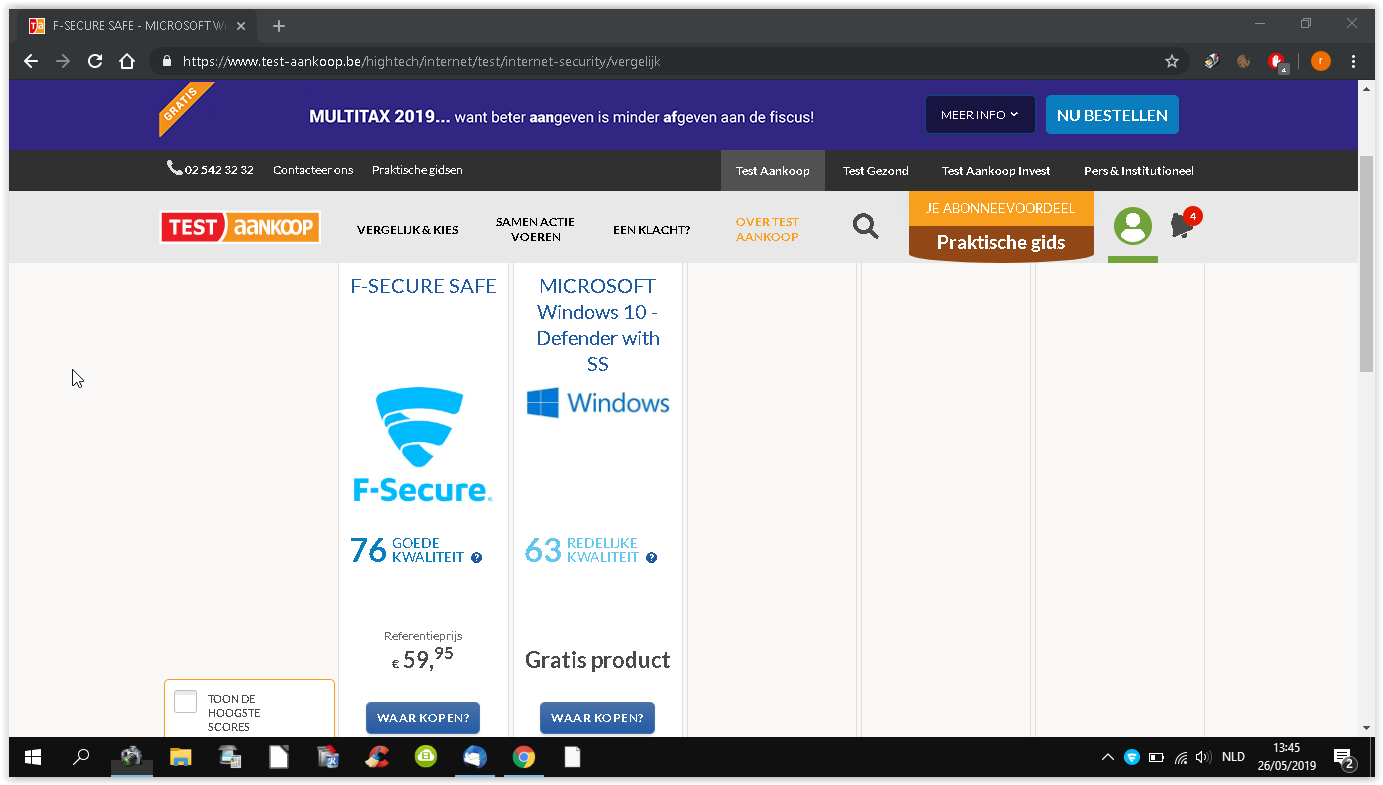Open the browser home page

pyautogui.click(x=127, y=61)
